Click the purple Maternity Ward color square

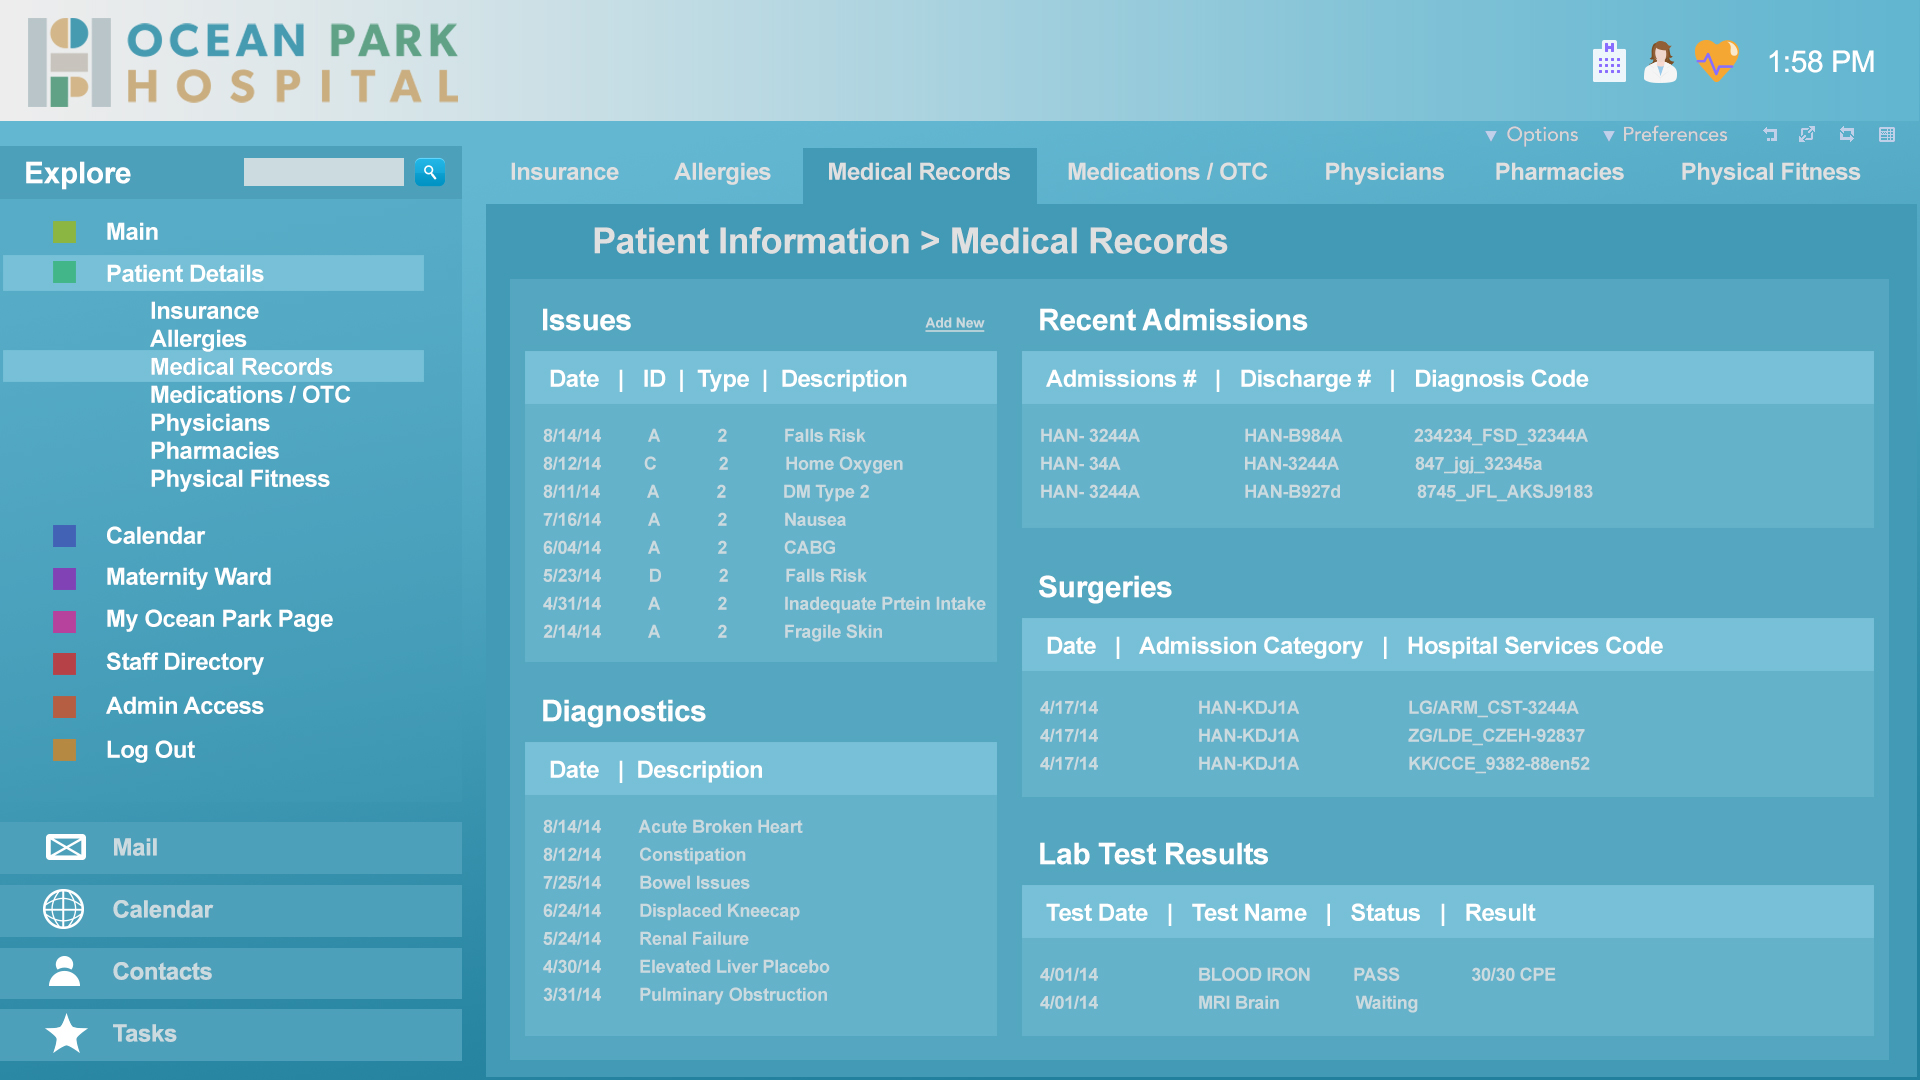(x=64, y=578)
